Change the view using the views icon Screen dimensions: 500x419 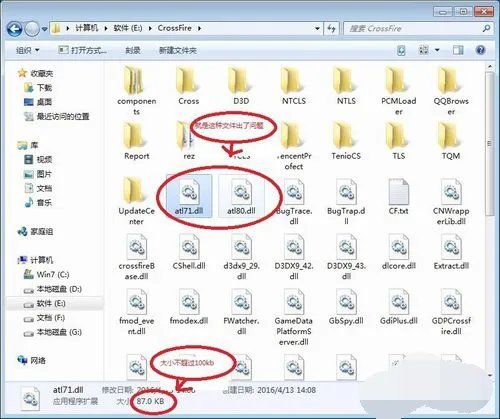[x=423, y=50]
